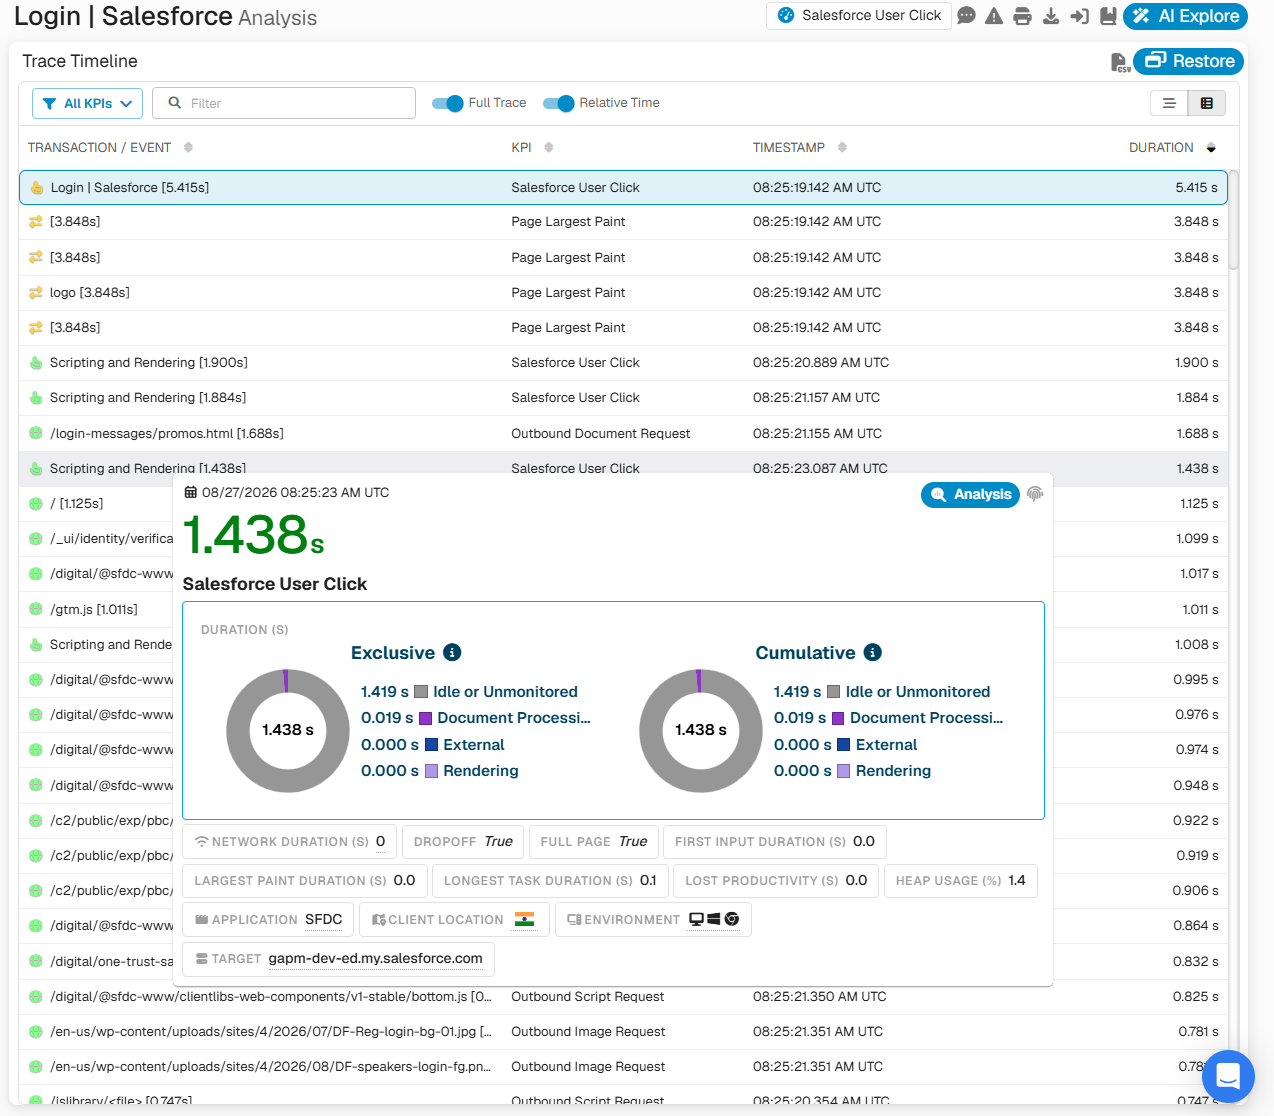Click into the Filter text field

[284, 103]
